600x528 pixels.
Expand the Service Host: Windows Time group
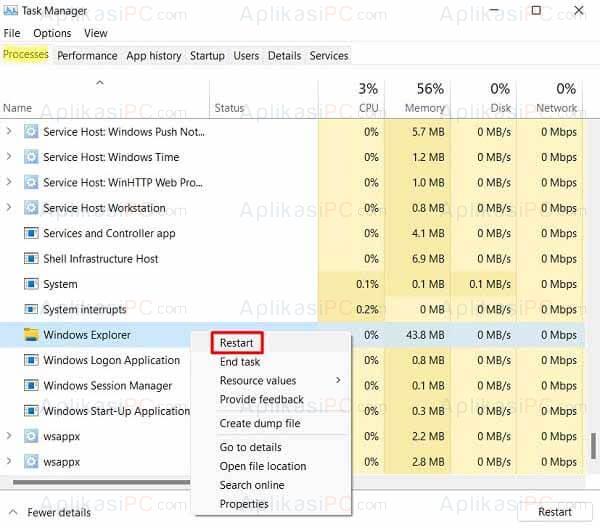9,156
